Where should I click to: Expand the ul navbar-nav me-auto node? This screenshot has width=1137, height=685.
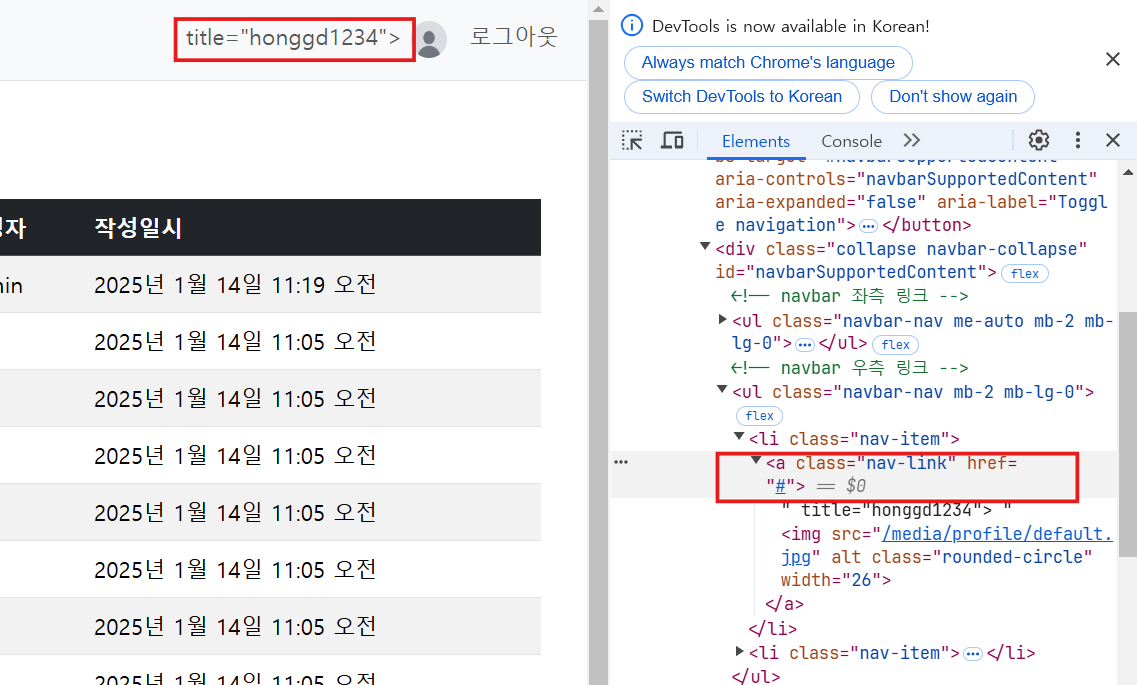(722, 319)
